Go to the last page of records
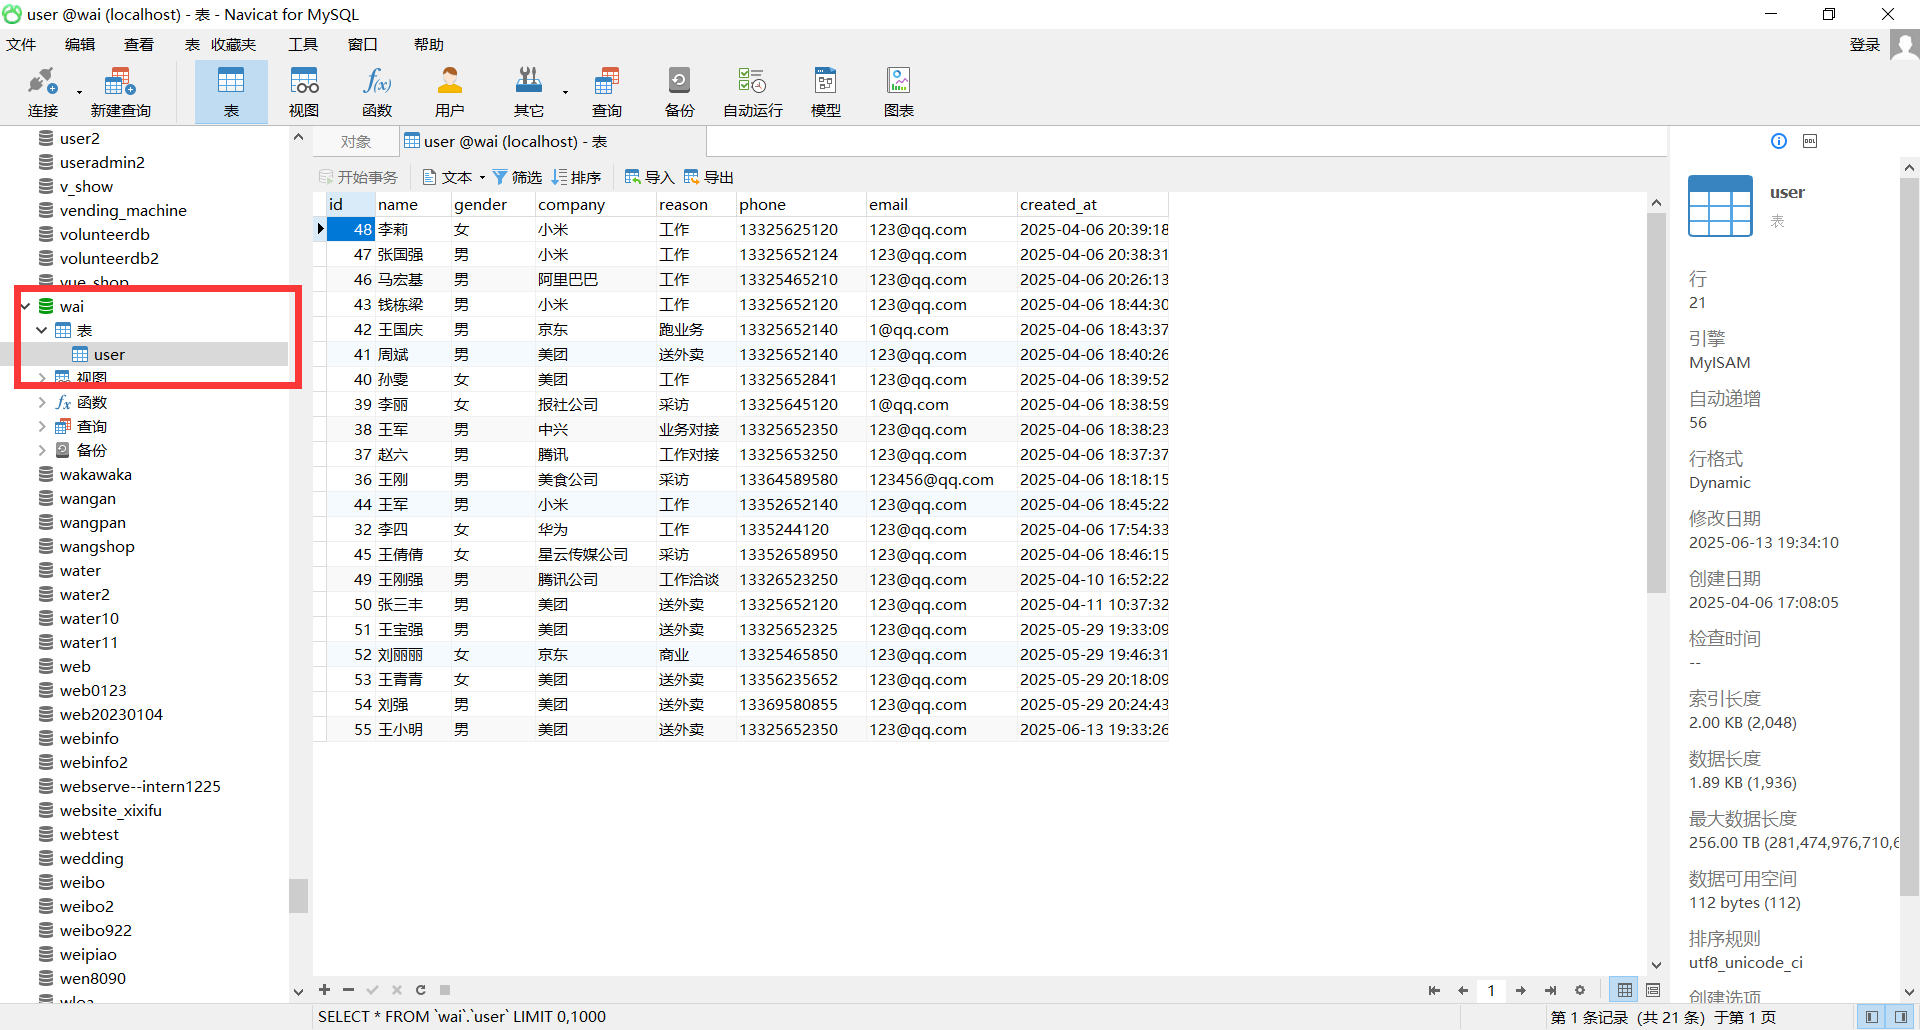 (x=1550, y=990)
